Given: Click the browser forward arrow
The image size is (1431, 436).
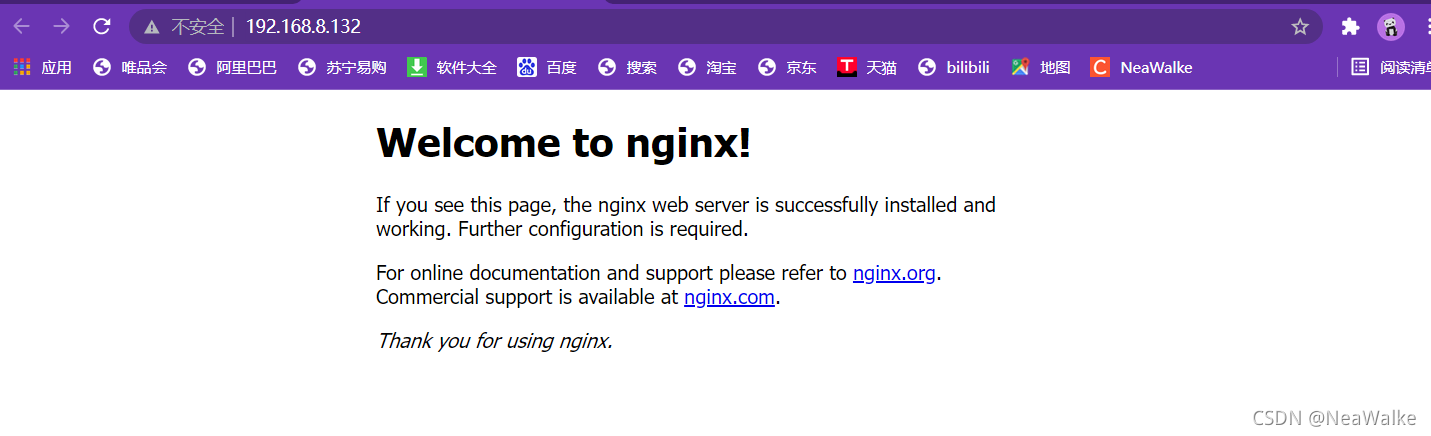Looking at the screenshot, I should click(61, 27).
